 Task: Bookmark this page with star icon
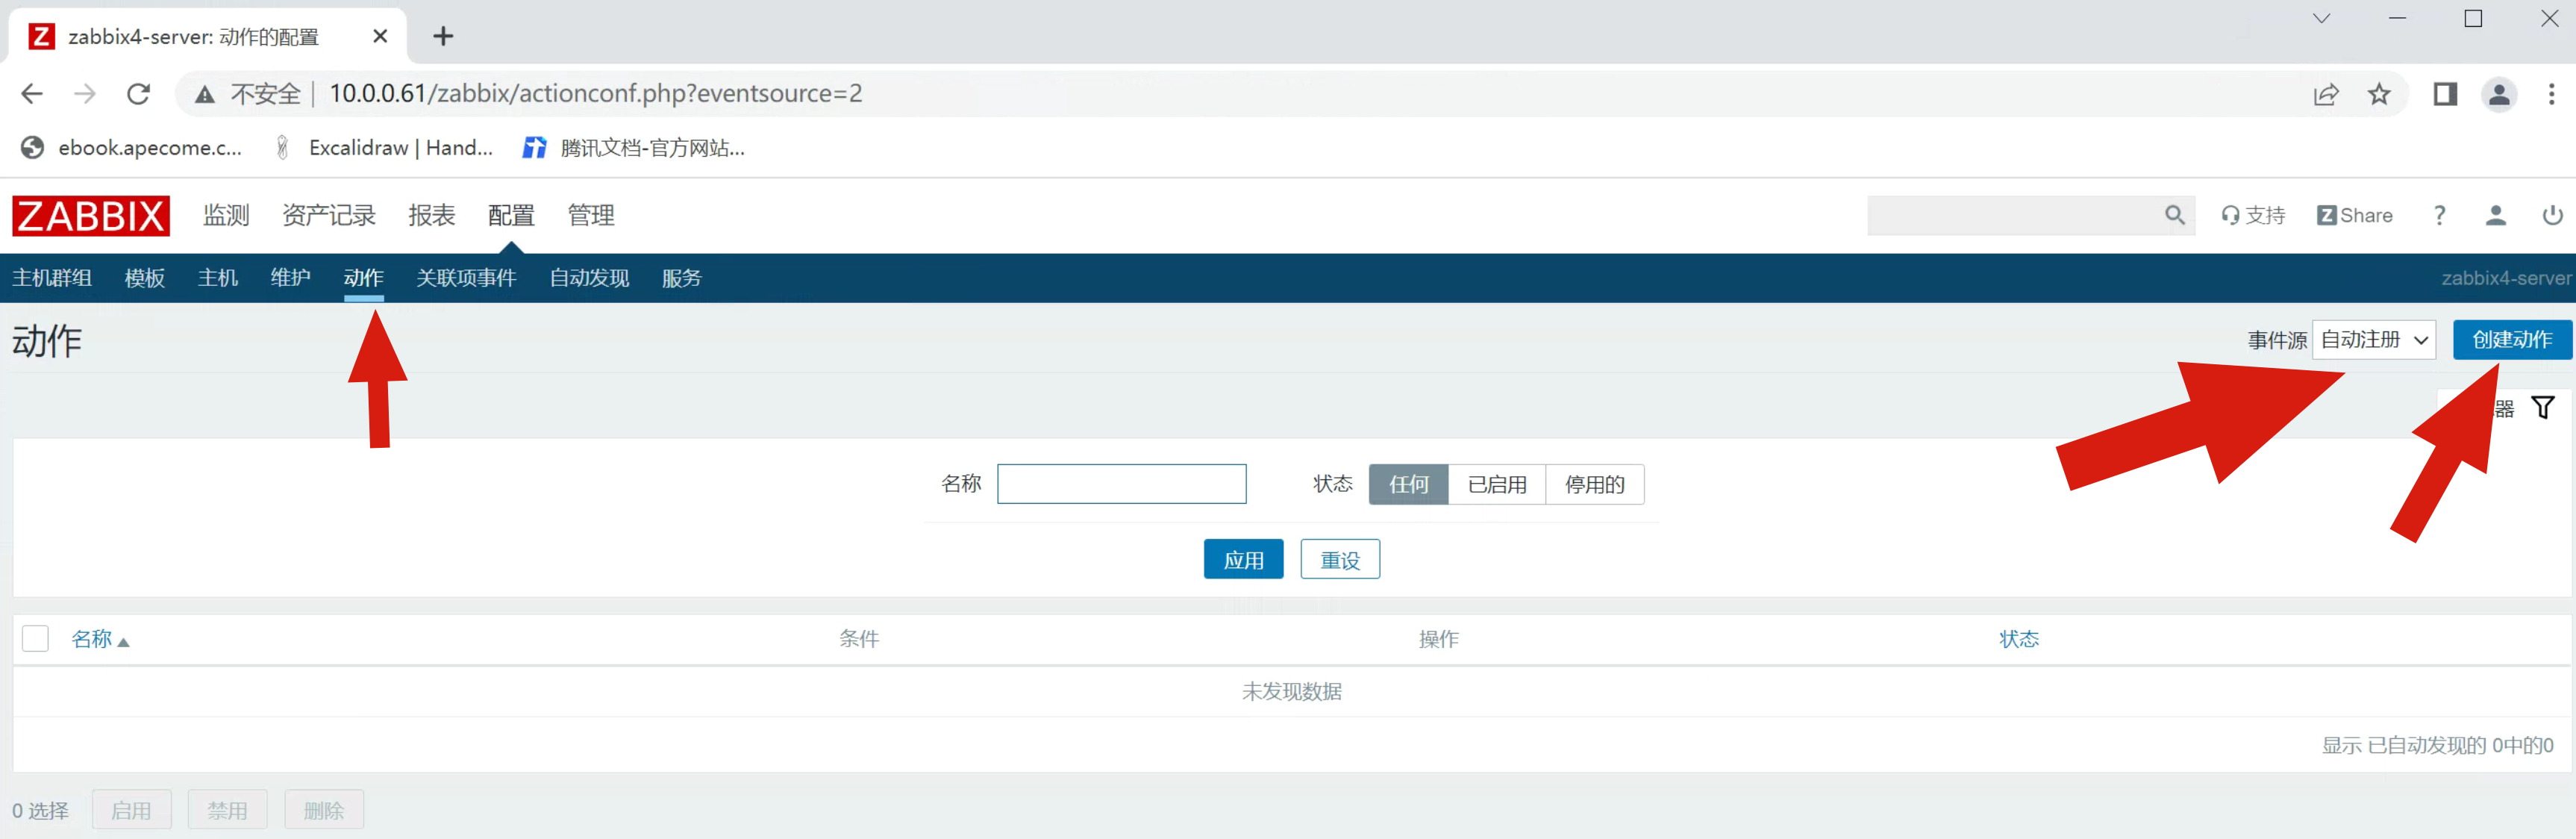click(x=2378, y=94)
